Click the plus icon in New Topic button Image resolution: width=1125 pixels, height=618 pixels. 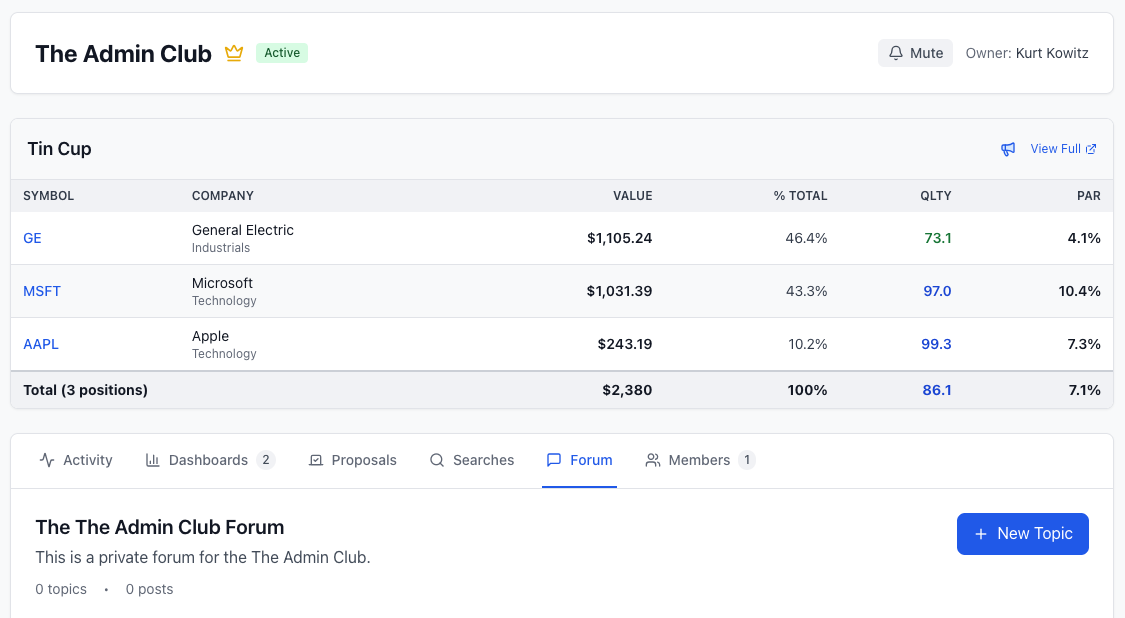[x=981, y=534]
